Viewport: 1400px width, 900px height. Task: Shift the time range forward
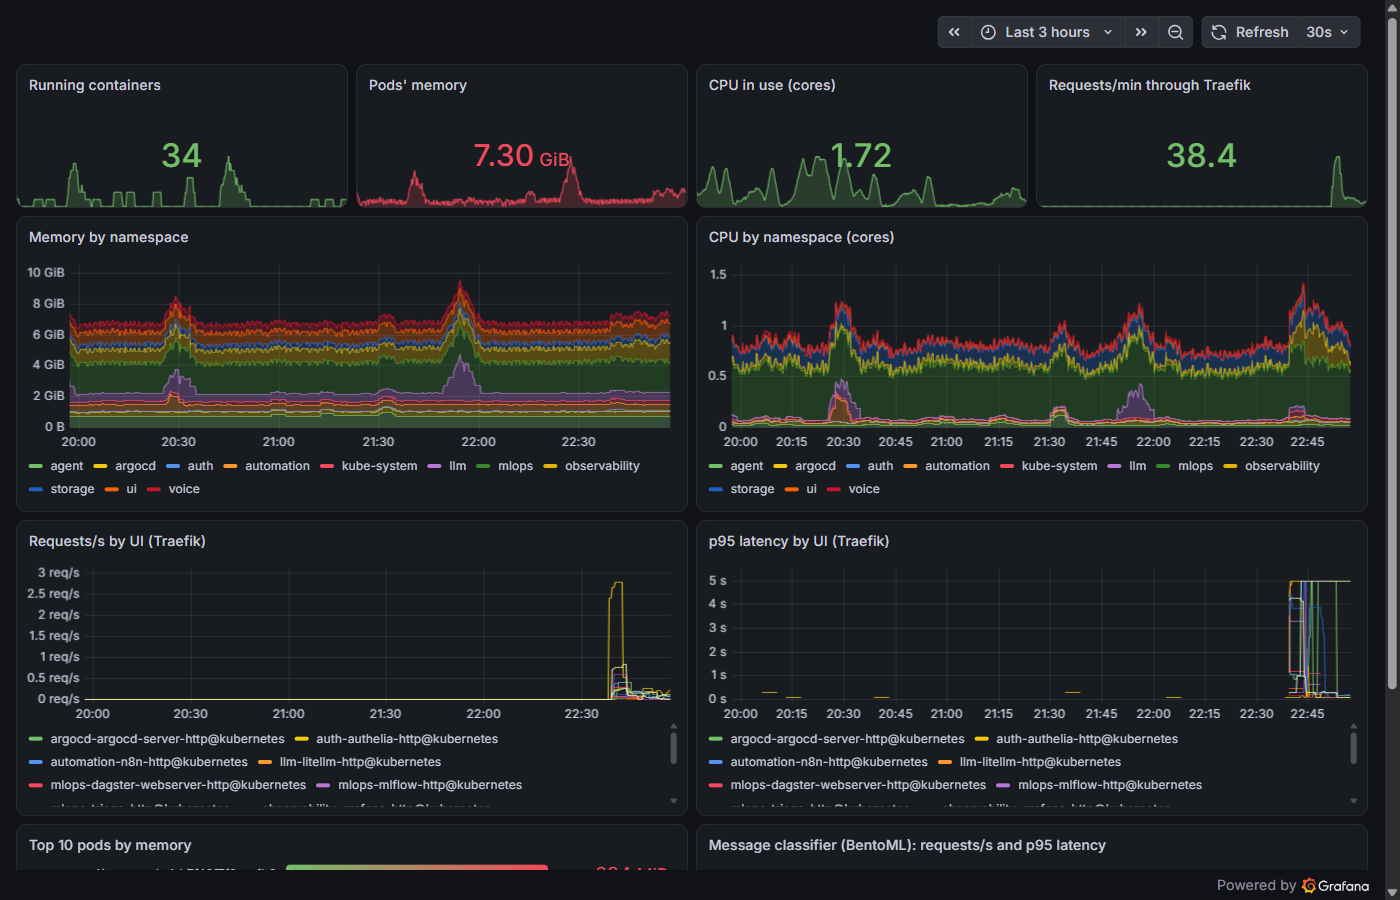point(1141,32)
